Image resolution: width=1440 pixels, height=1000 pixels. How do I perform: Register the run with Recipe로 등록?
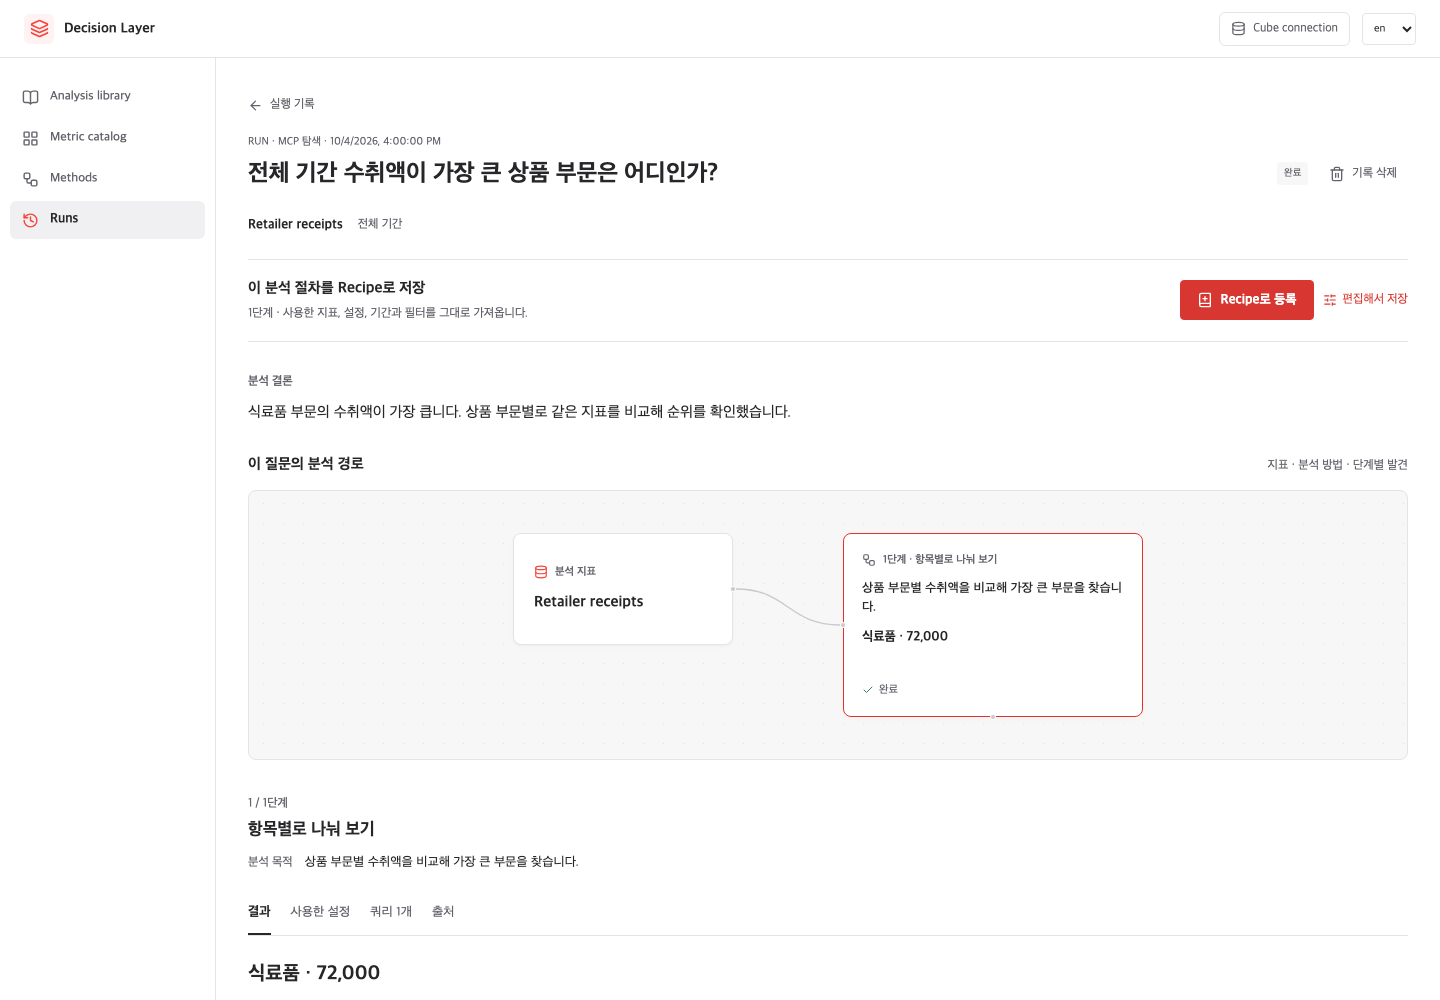1247,300
